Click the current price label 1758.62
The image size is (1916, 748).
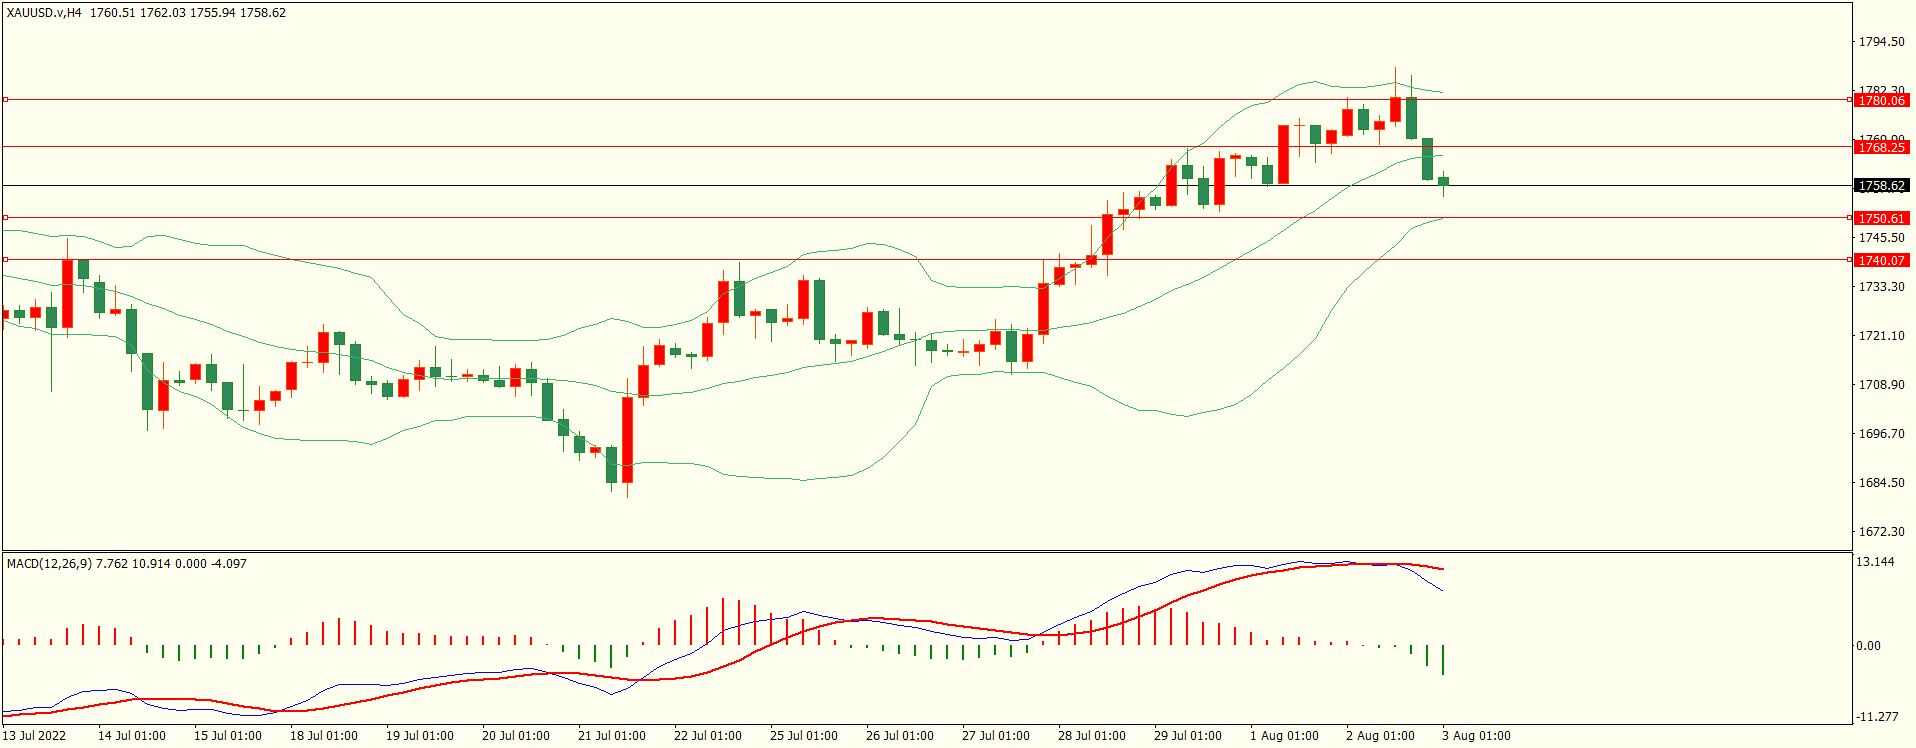tap(1881, 185)
